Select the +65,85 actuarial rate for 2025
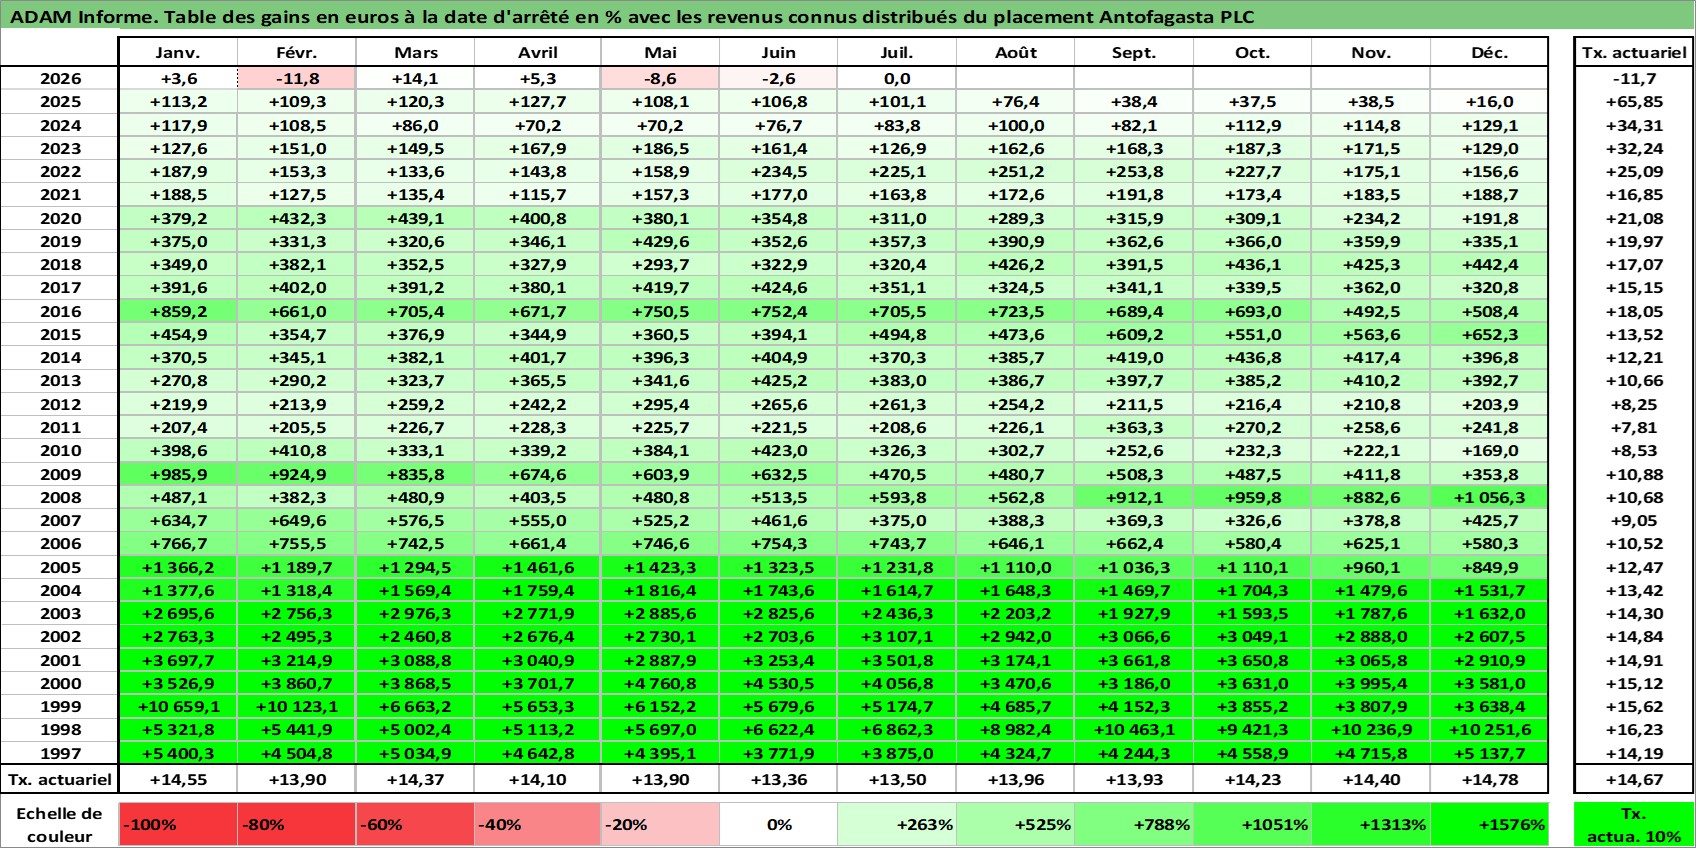The width and height of the screenshot is (1696, 848). click(x=1634, y=102)
